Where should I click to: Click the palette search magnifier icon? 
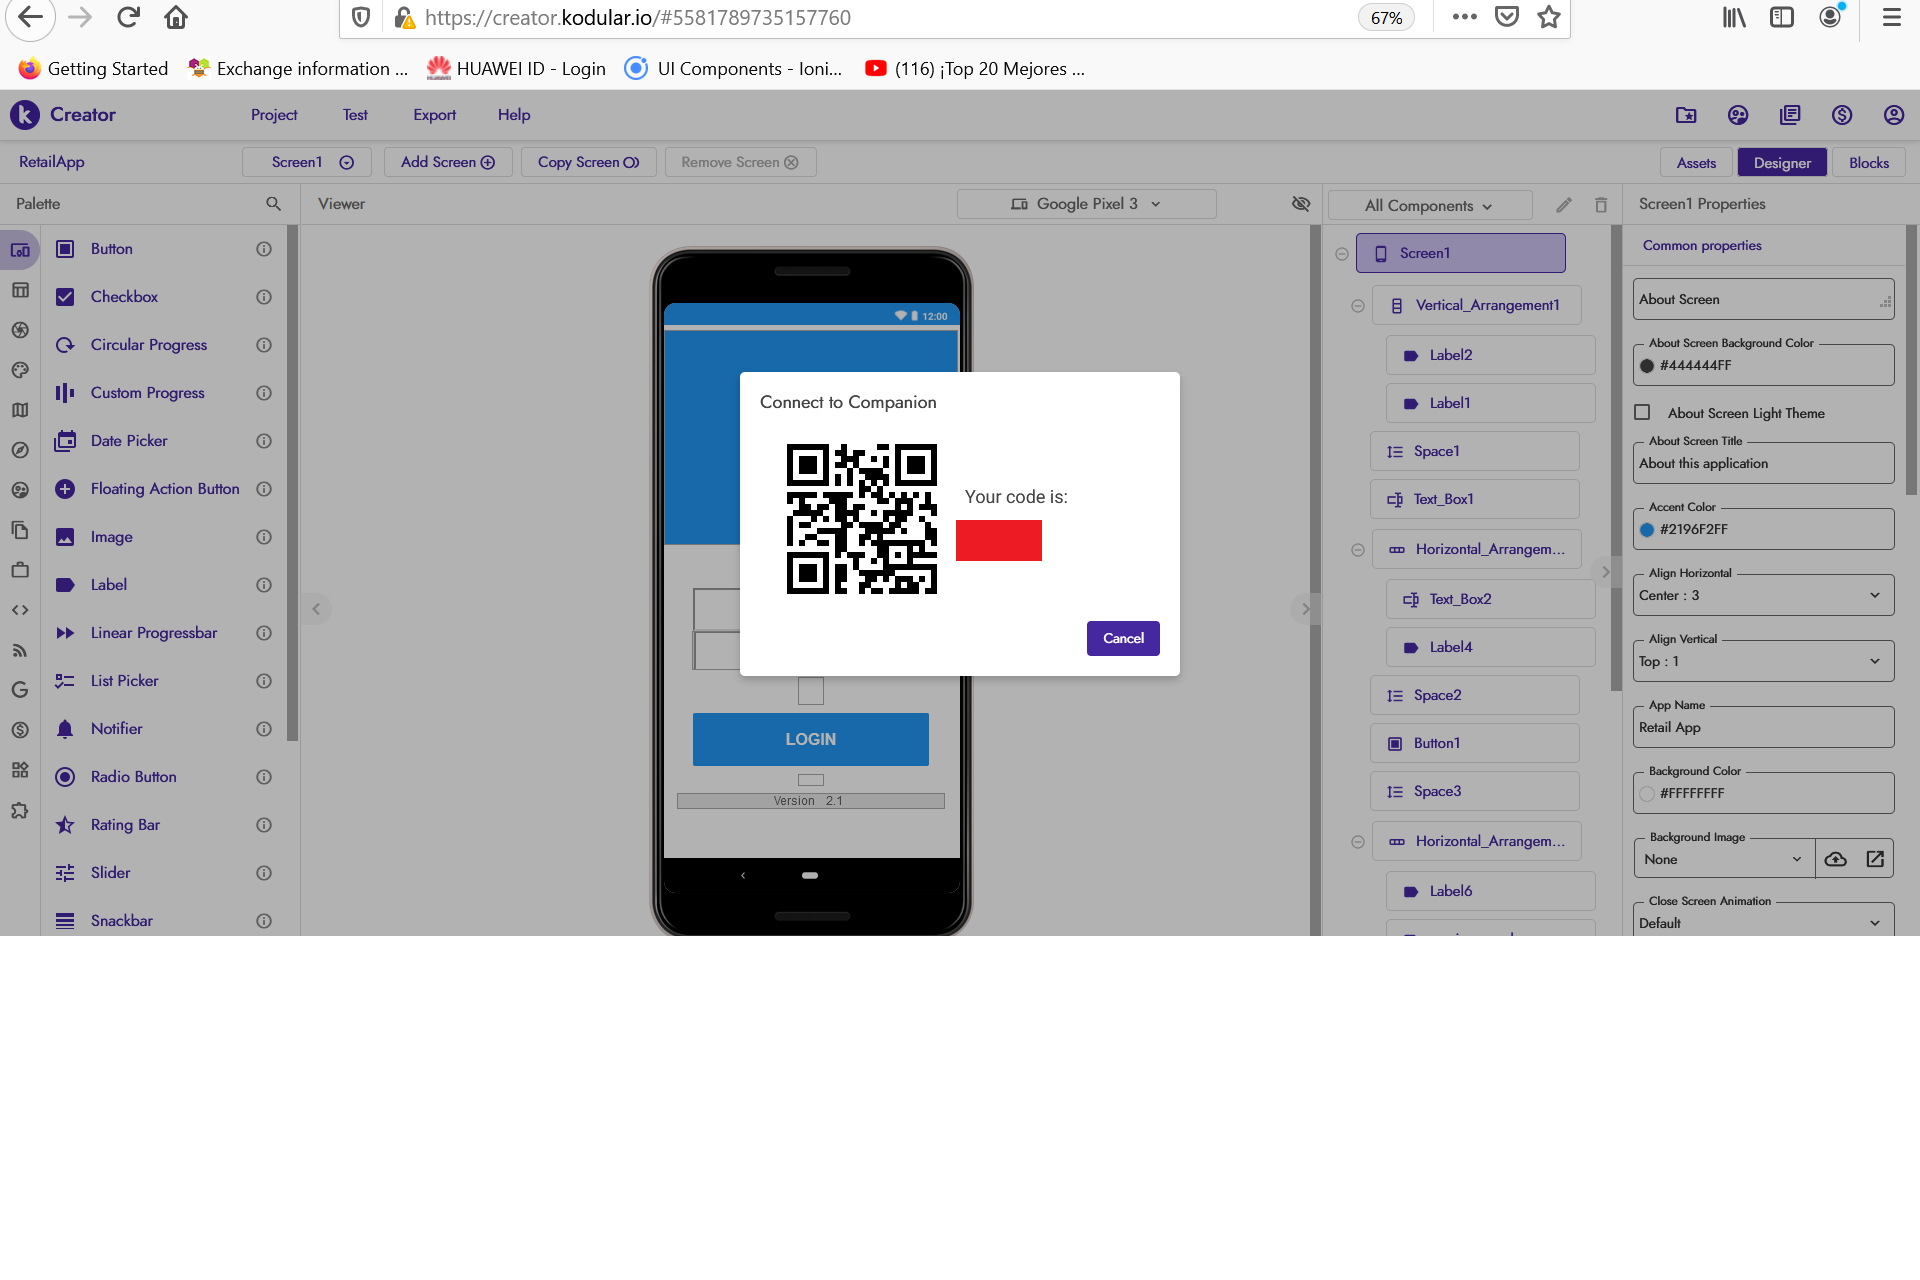273,204
